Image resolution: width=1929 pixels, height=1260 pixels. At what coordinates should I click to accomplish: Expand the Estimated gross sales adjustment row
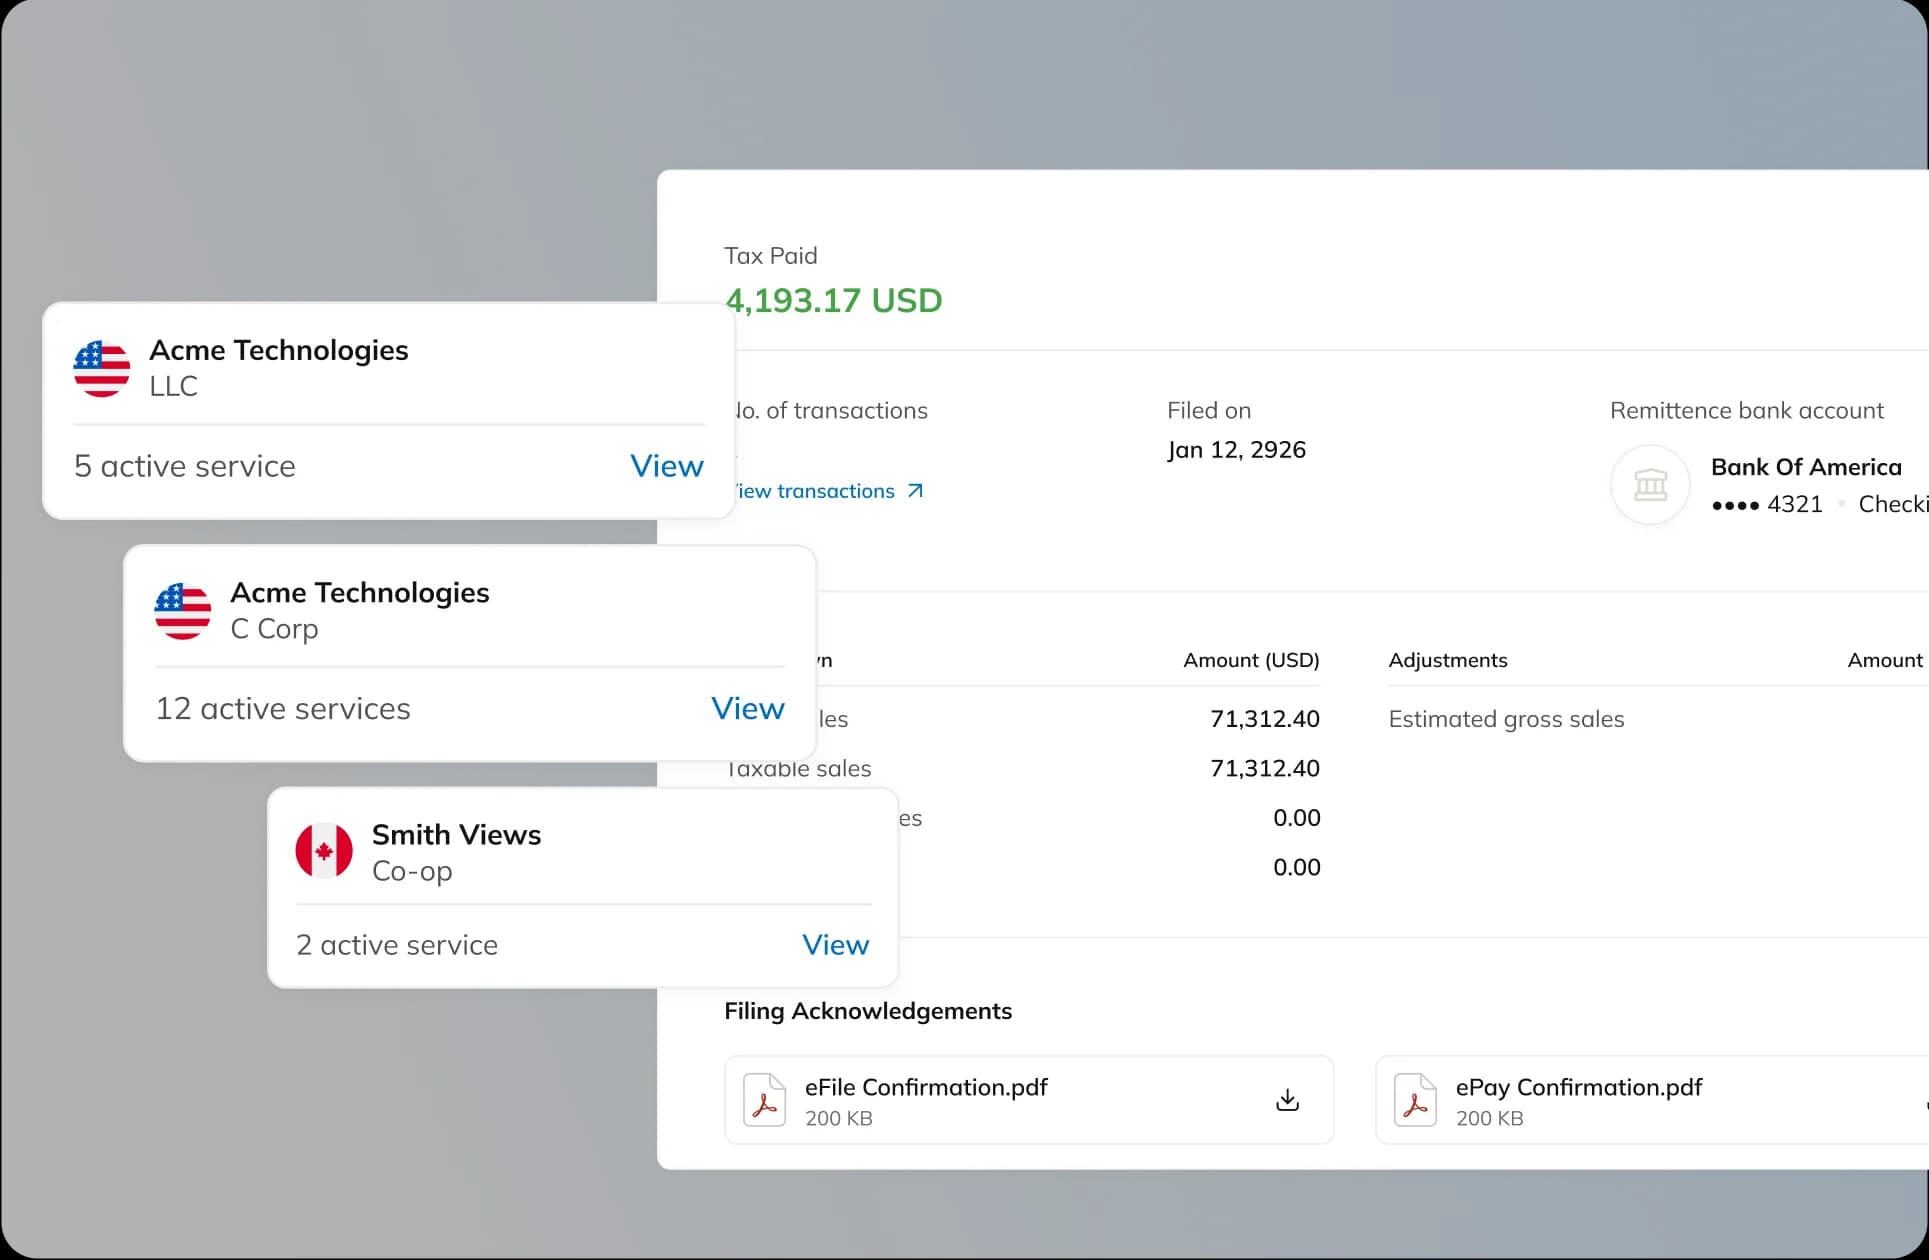pyautogui.click(x=1507, y=718)
